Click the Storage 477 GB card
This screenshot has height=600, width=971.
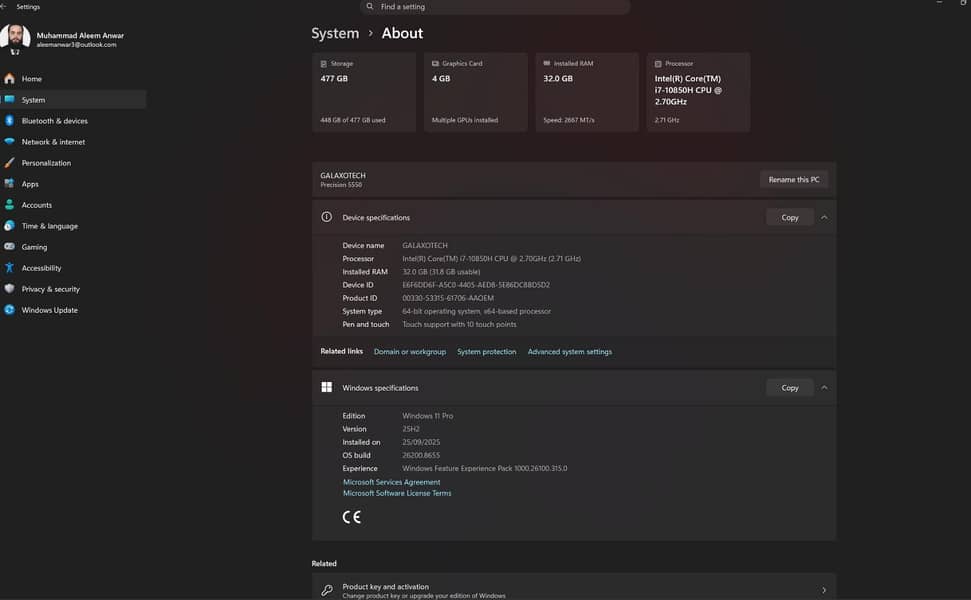coord(364,92)
